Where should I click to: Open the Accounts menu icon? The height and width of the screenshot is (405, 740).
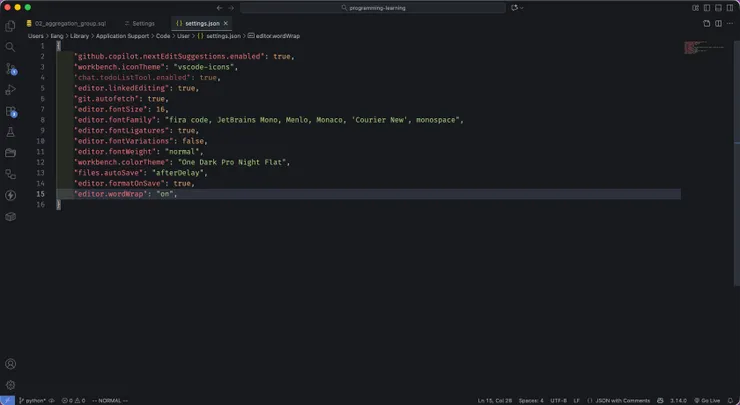pos(10,364)
